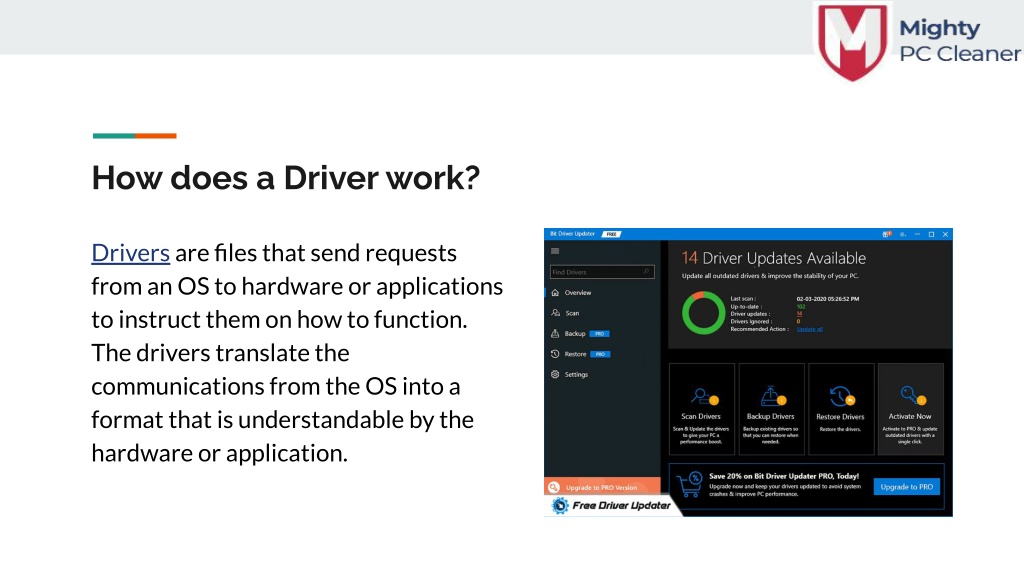Click the Update all link

pos(810,329)
